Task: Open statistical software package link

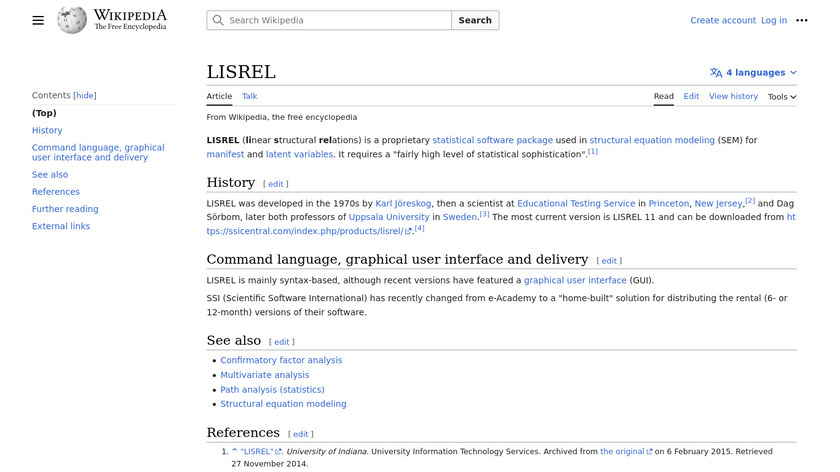Action: pyautogui.click(x=492, y=140)
